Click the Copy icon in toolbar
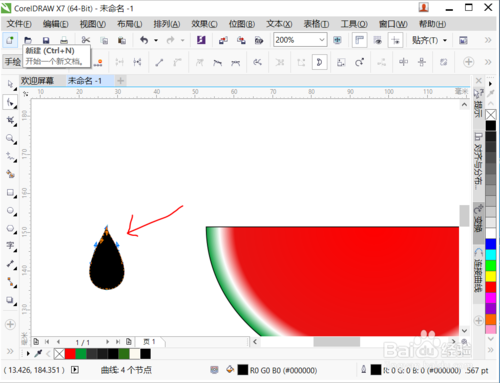This screenshot has width=500, height=383. coord(104,40)
